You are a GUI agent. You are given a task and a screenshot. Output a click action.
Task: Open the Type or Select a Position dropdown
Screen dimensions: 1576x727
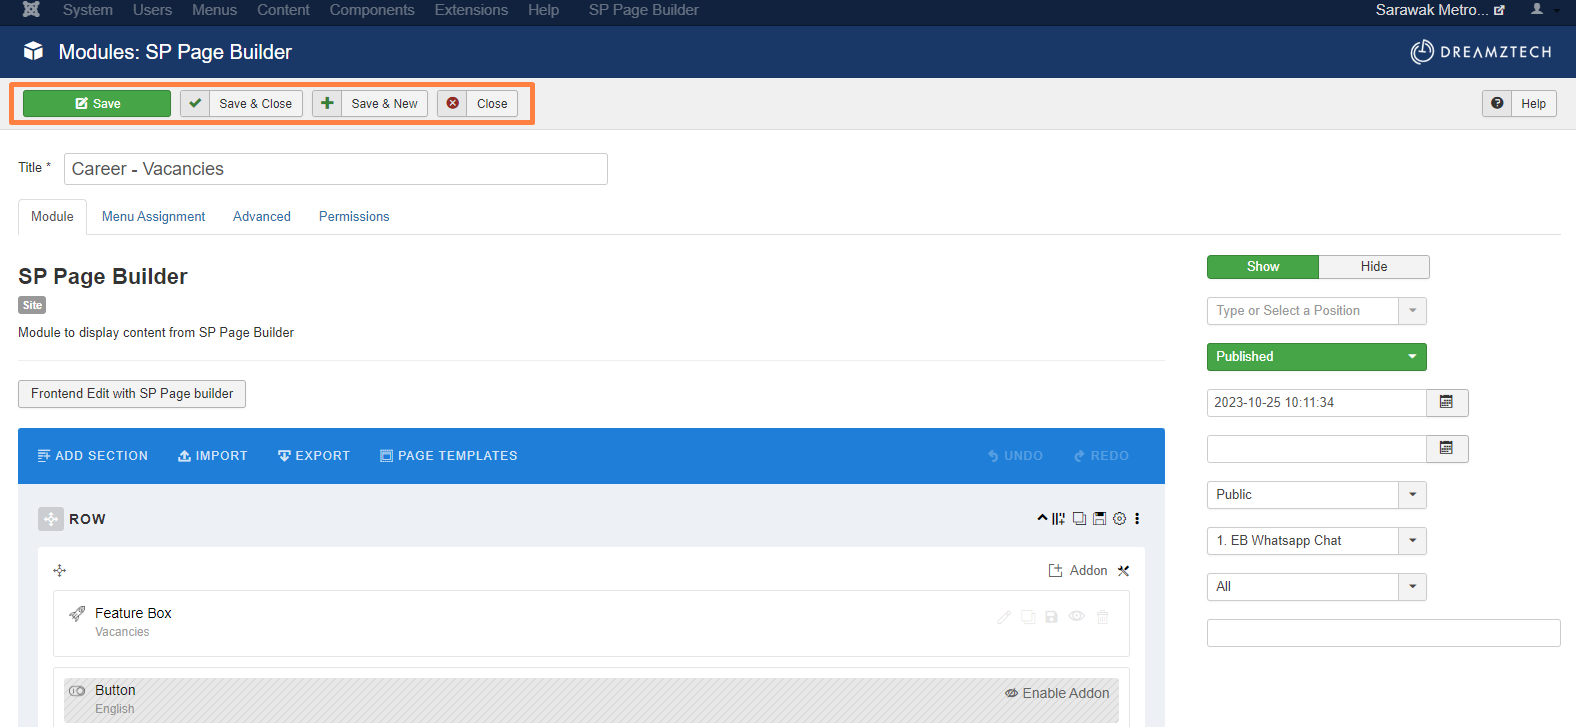point(1316,311)
